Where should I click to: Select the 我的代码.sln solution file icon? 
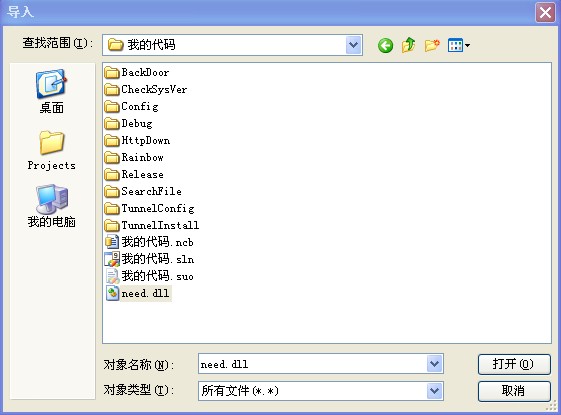coord(112,259)
